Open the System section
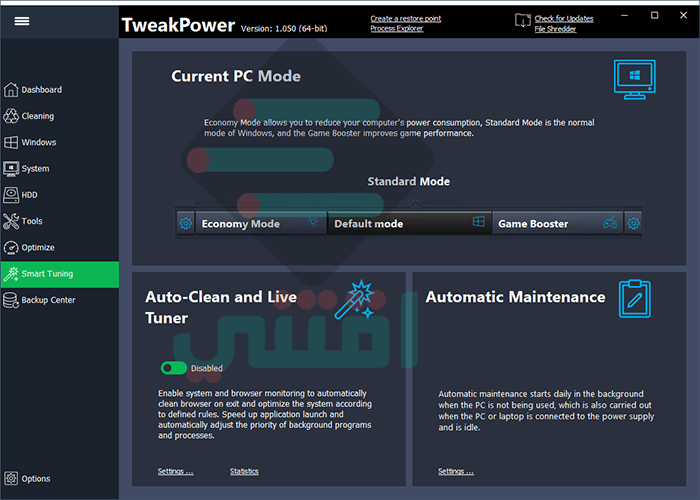The height and width of the screenshot is (500, 700). tap(60, 169)
